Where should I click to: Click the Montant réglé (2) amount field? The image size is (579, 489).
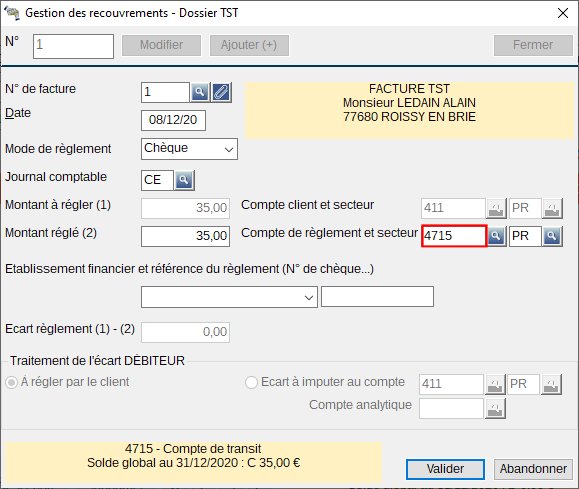coord(185,236)
